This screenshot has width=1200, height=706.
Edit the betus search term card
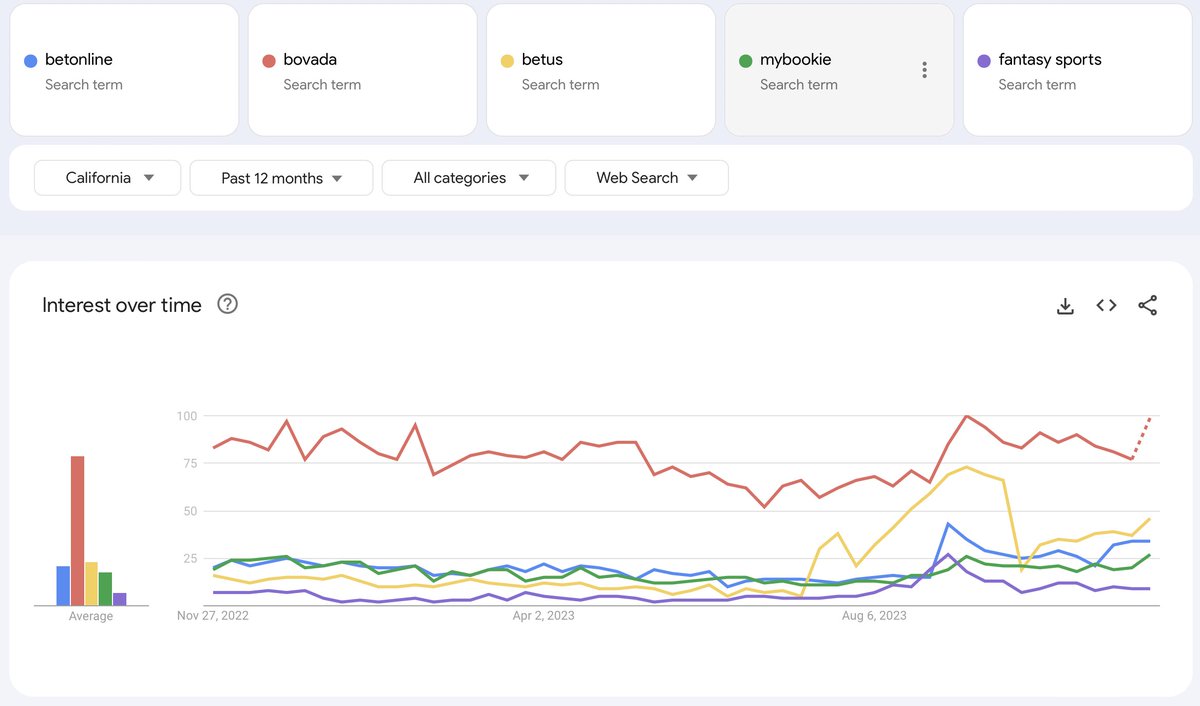pos(601,70)
